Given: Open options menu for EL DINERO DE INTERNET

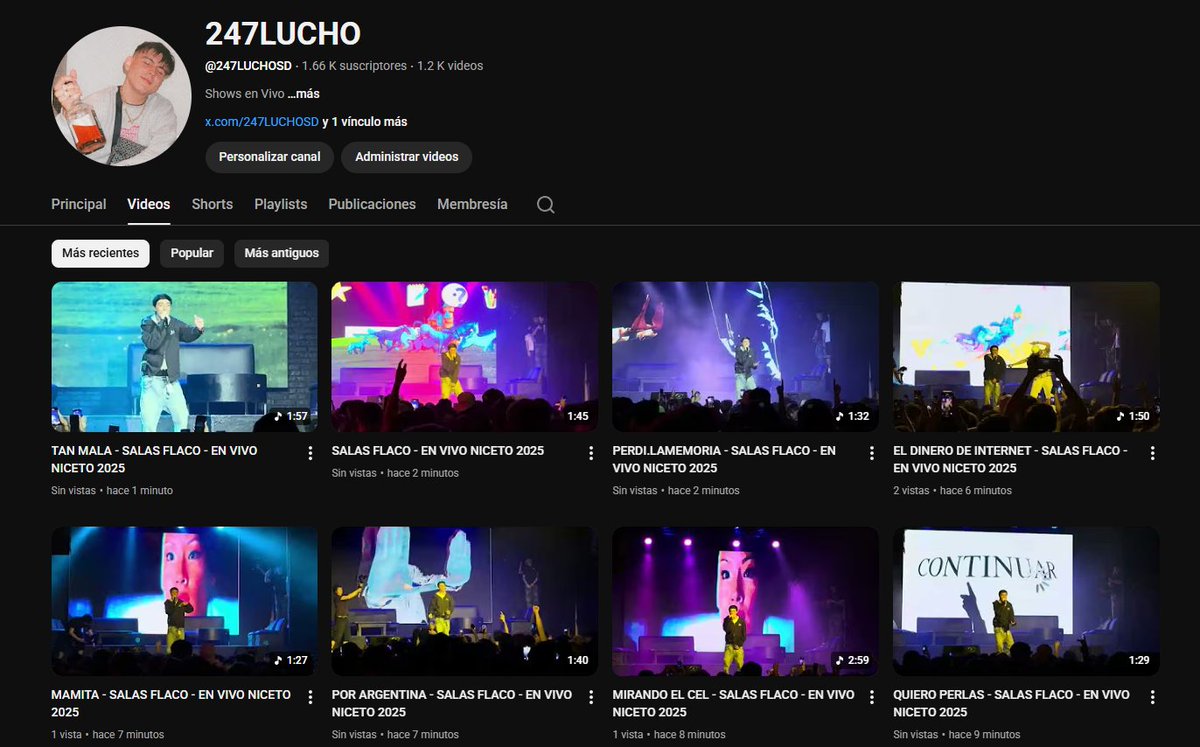Looking at the screenshot, I should point(1152,453).
